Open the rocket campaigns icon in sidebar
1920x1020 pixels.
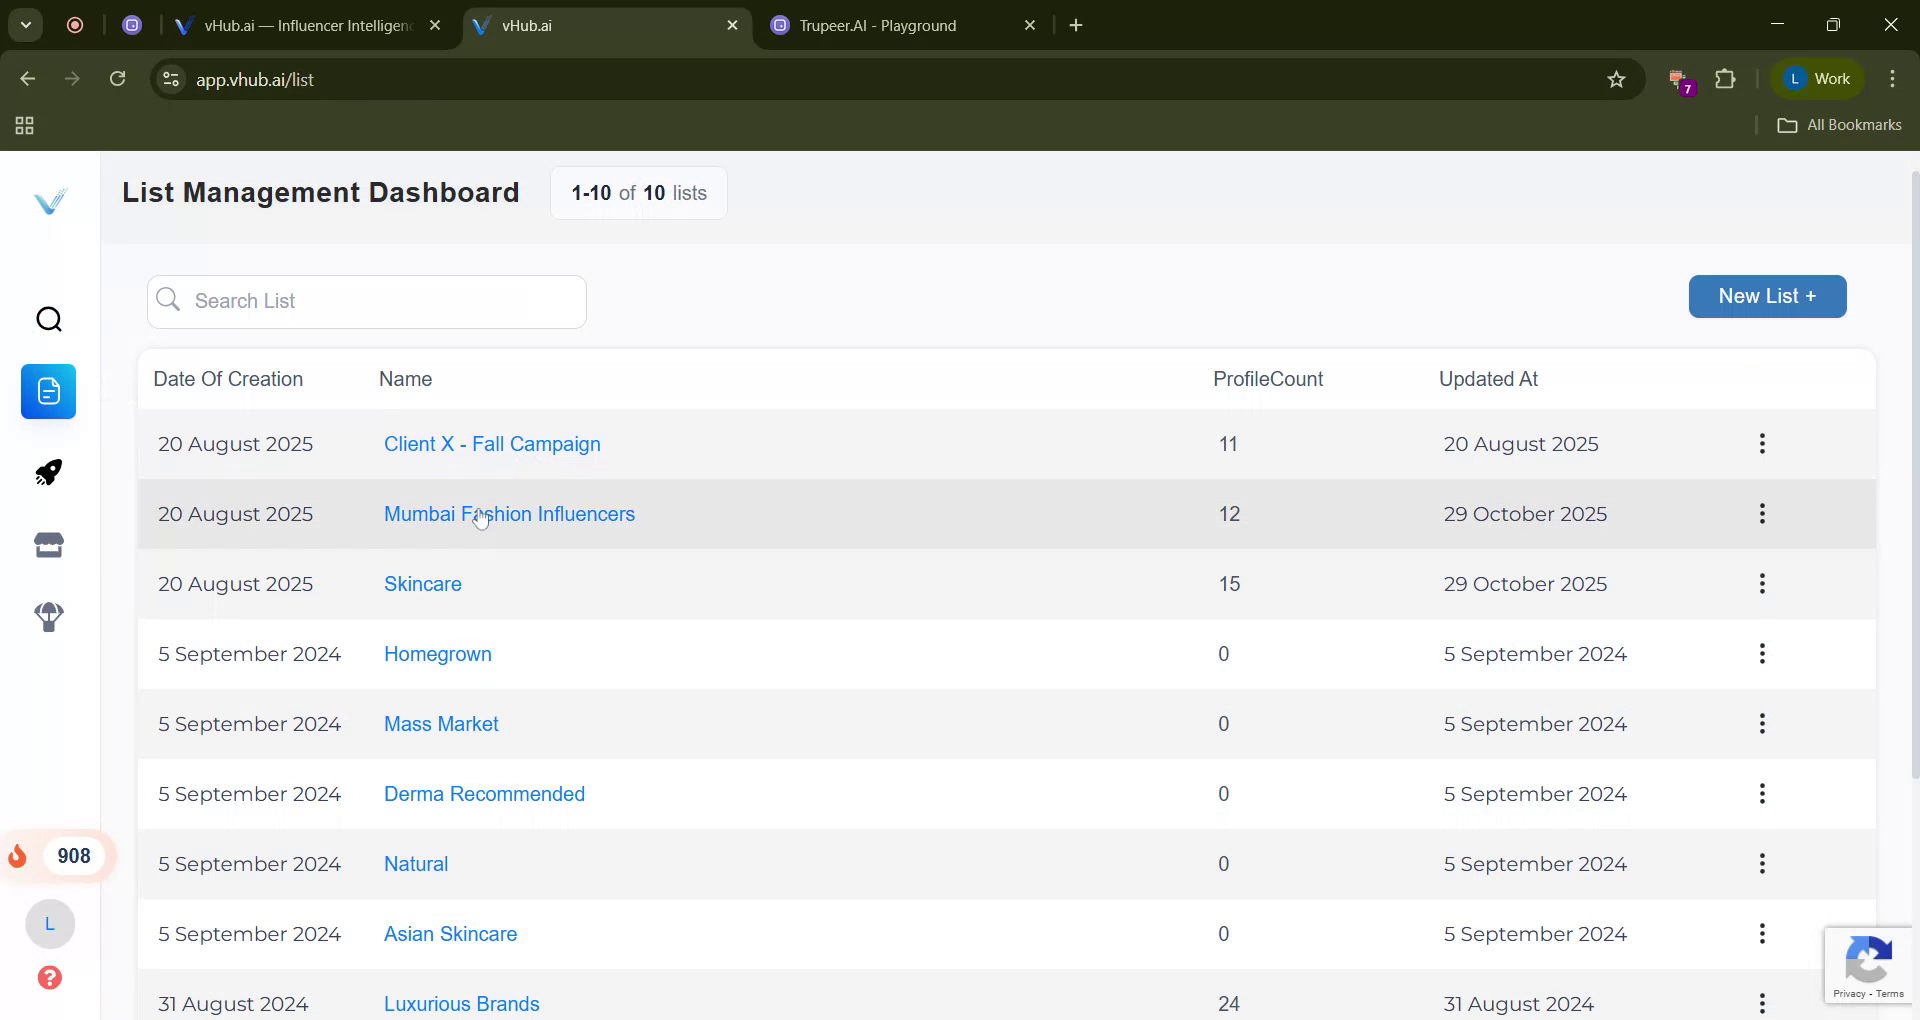(x=48, y=472)
